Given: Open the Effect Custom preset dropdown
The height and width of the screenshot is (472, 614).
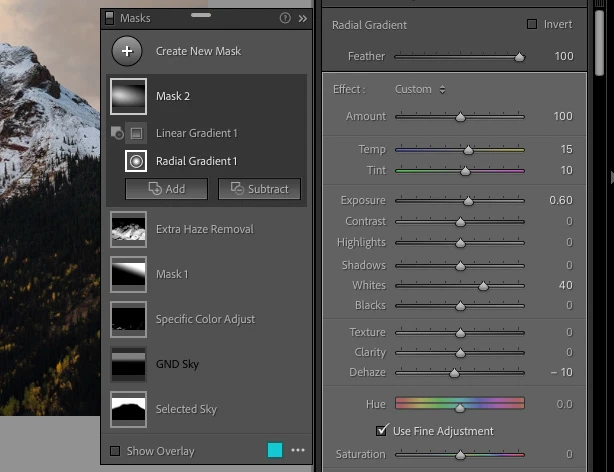Looking at the screenshot, I should point(420,90).
